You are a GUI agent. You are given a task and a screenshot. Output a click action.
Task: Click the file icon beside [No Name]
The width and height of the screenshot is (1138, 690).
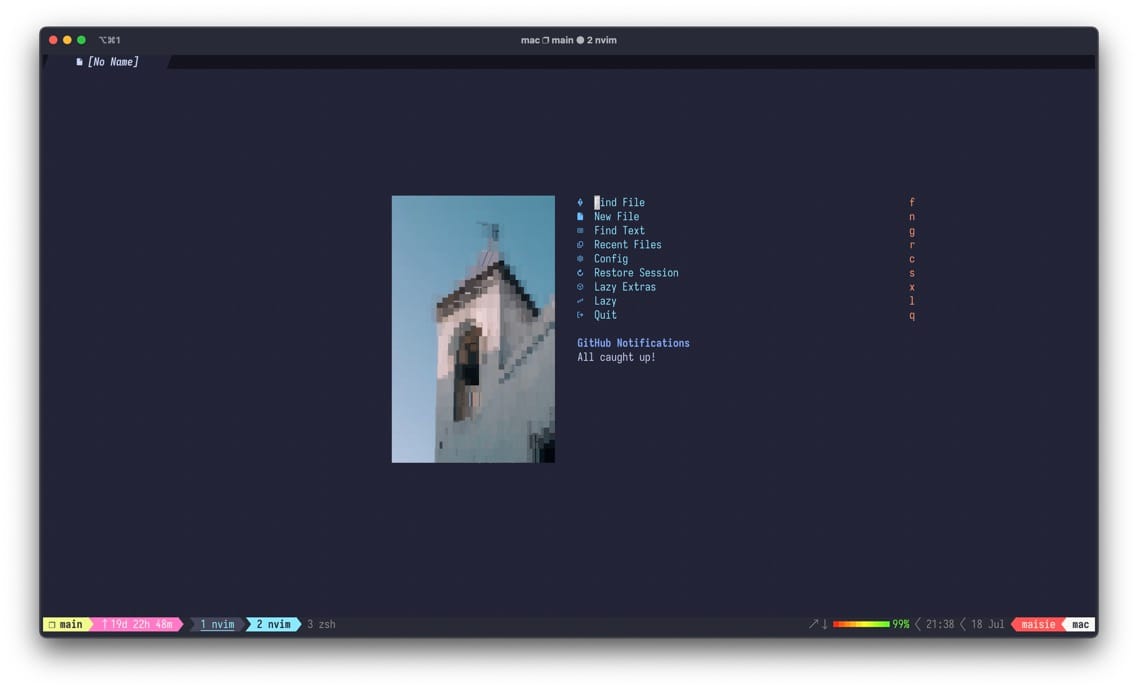click(x=79, y=62)
